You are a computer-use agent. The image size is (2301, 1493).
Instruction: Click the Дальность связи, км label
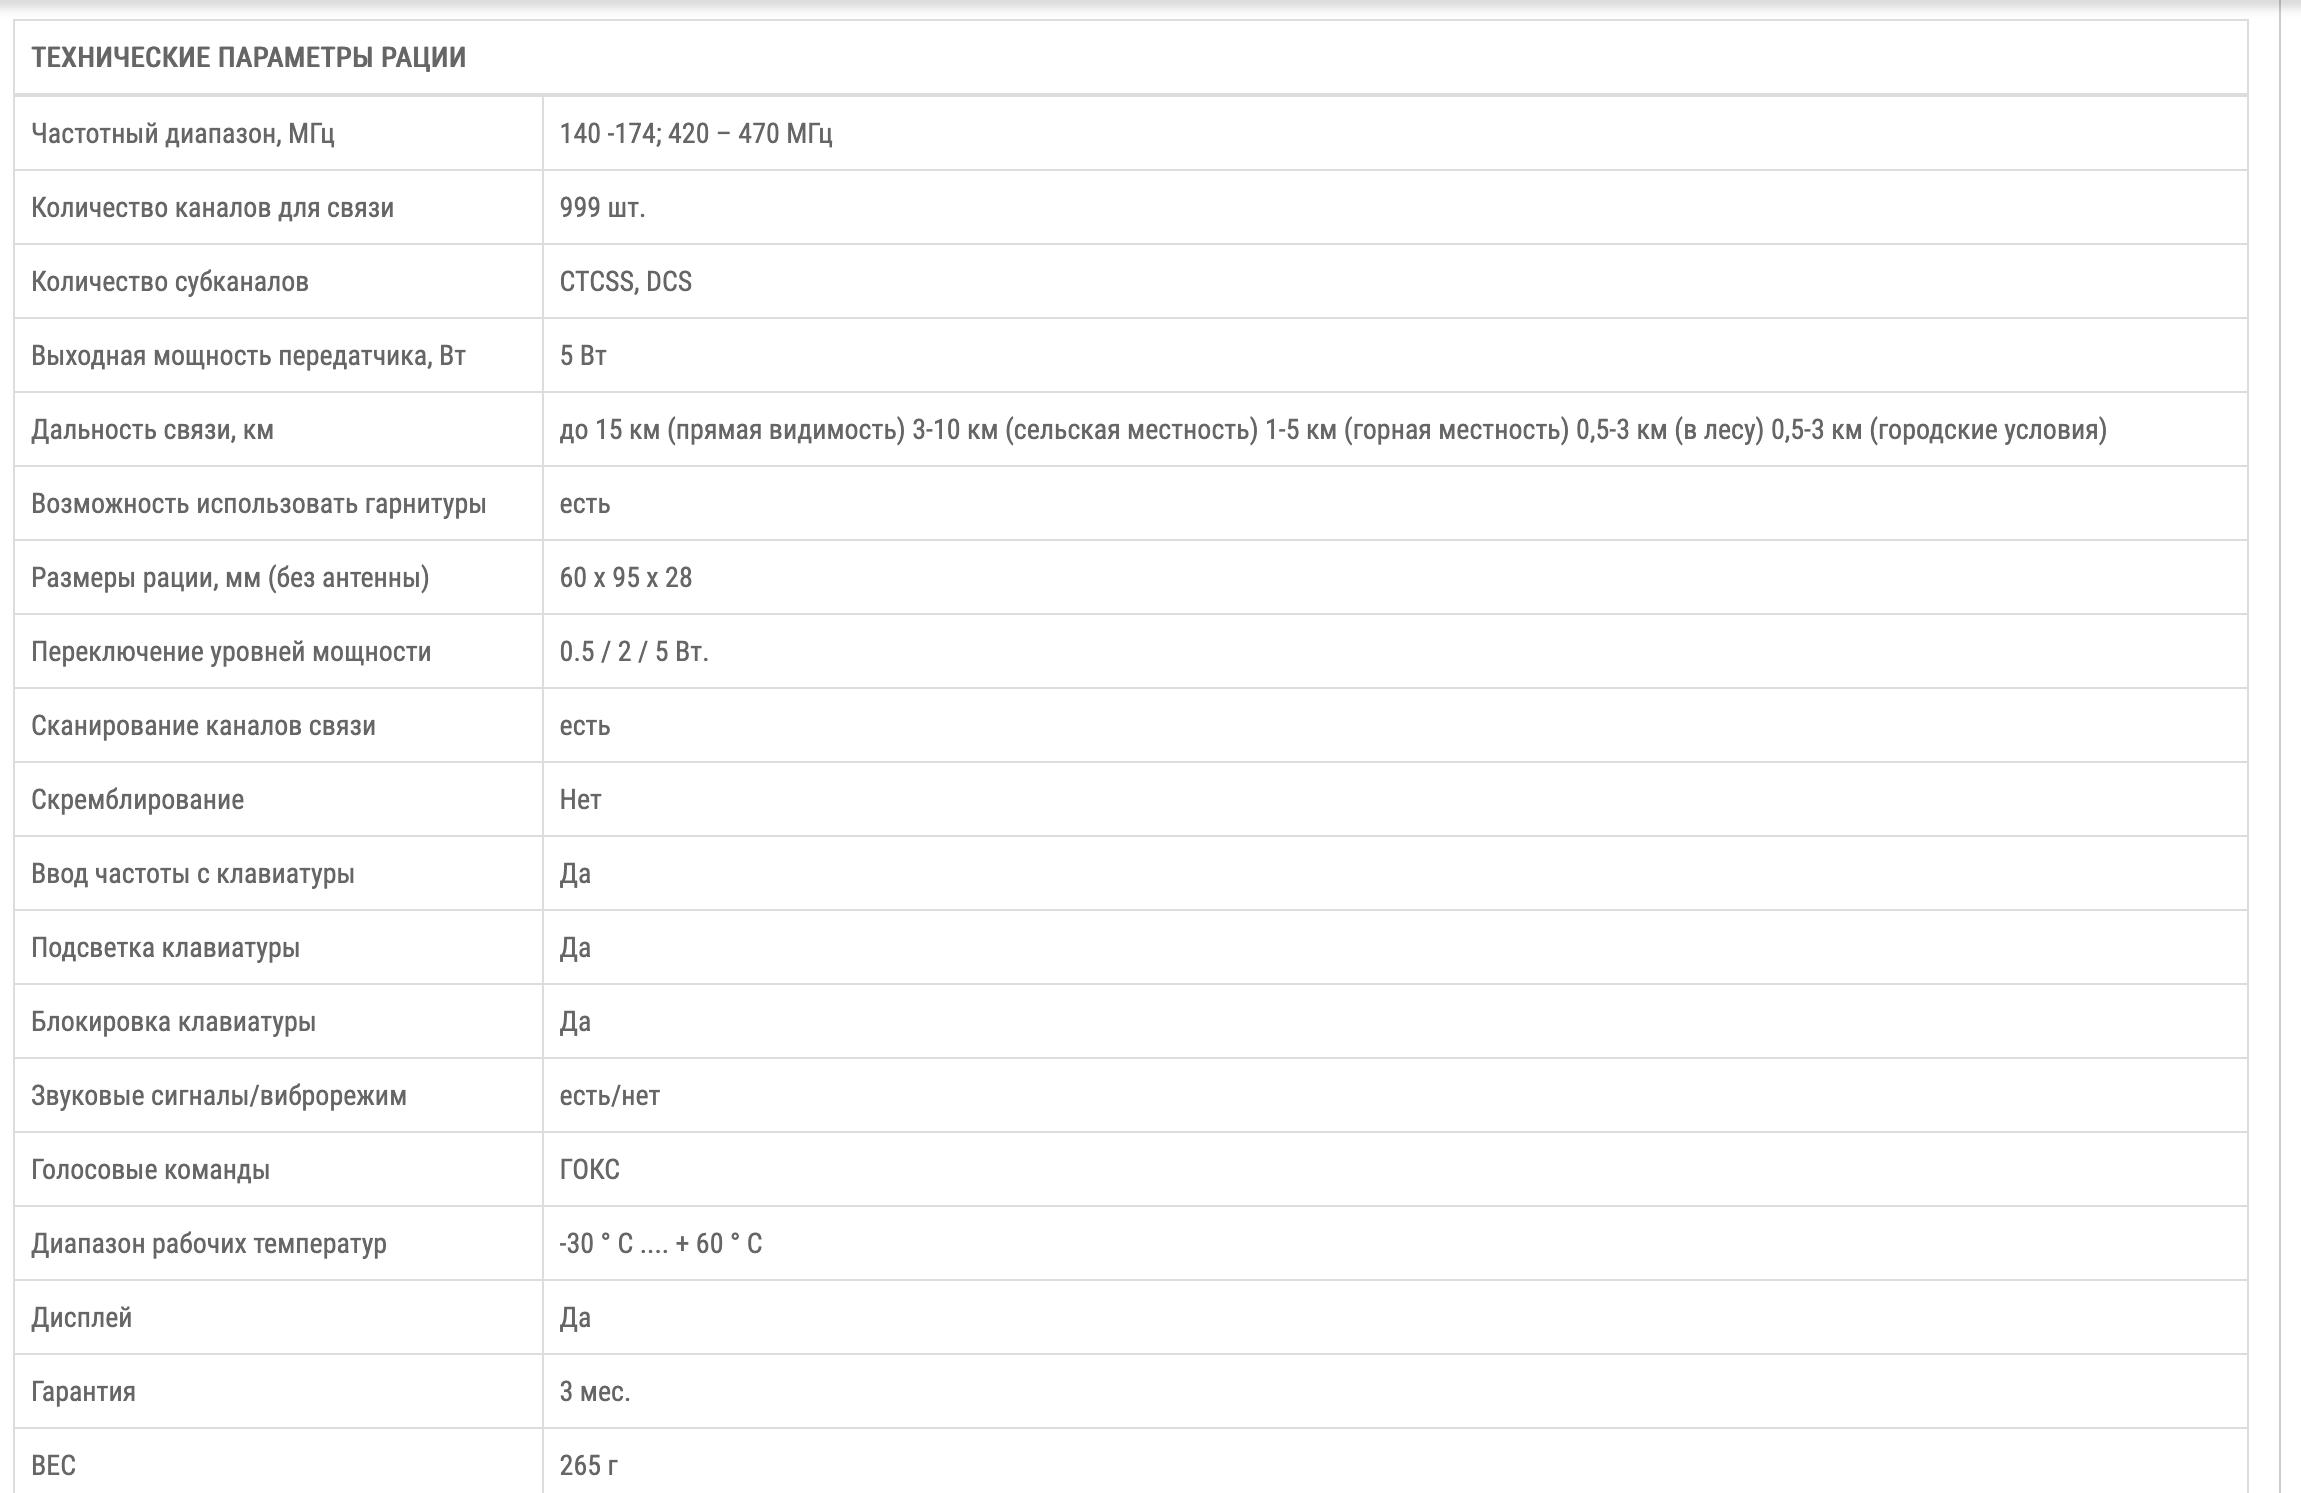pos(152,430)
